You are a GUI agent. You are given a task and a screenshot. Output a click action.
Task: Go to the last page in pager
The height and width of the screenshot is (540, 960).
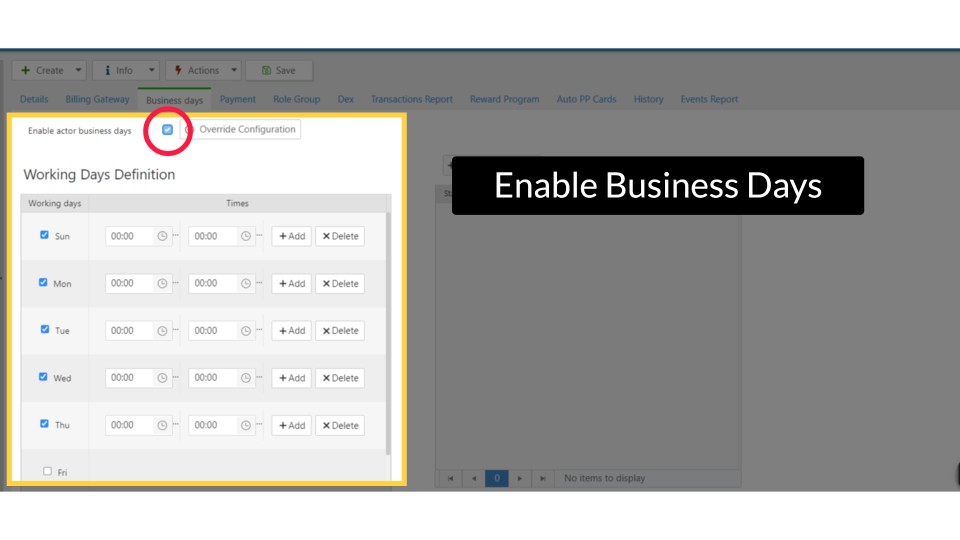click(x=541, y=479)
